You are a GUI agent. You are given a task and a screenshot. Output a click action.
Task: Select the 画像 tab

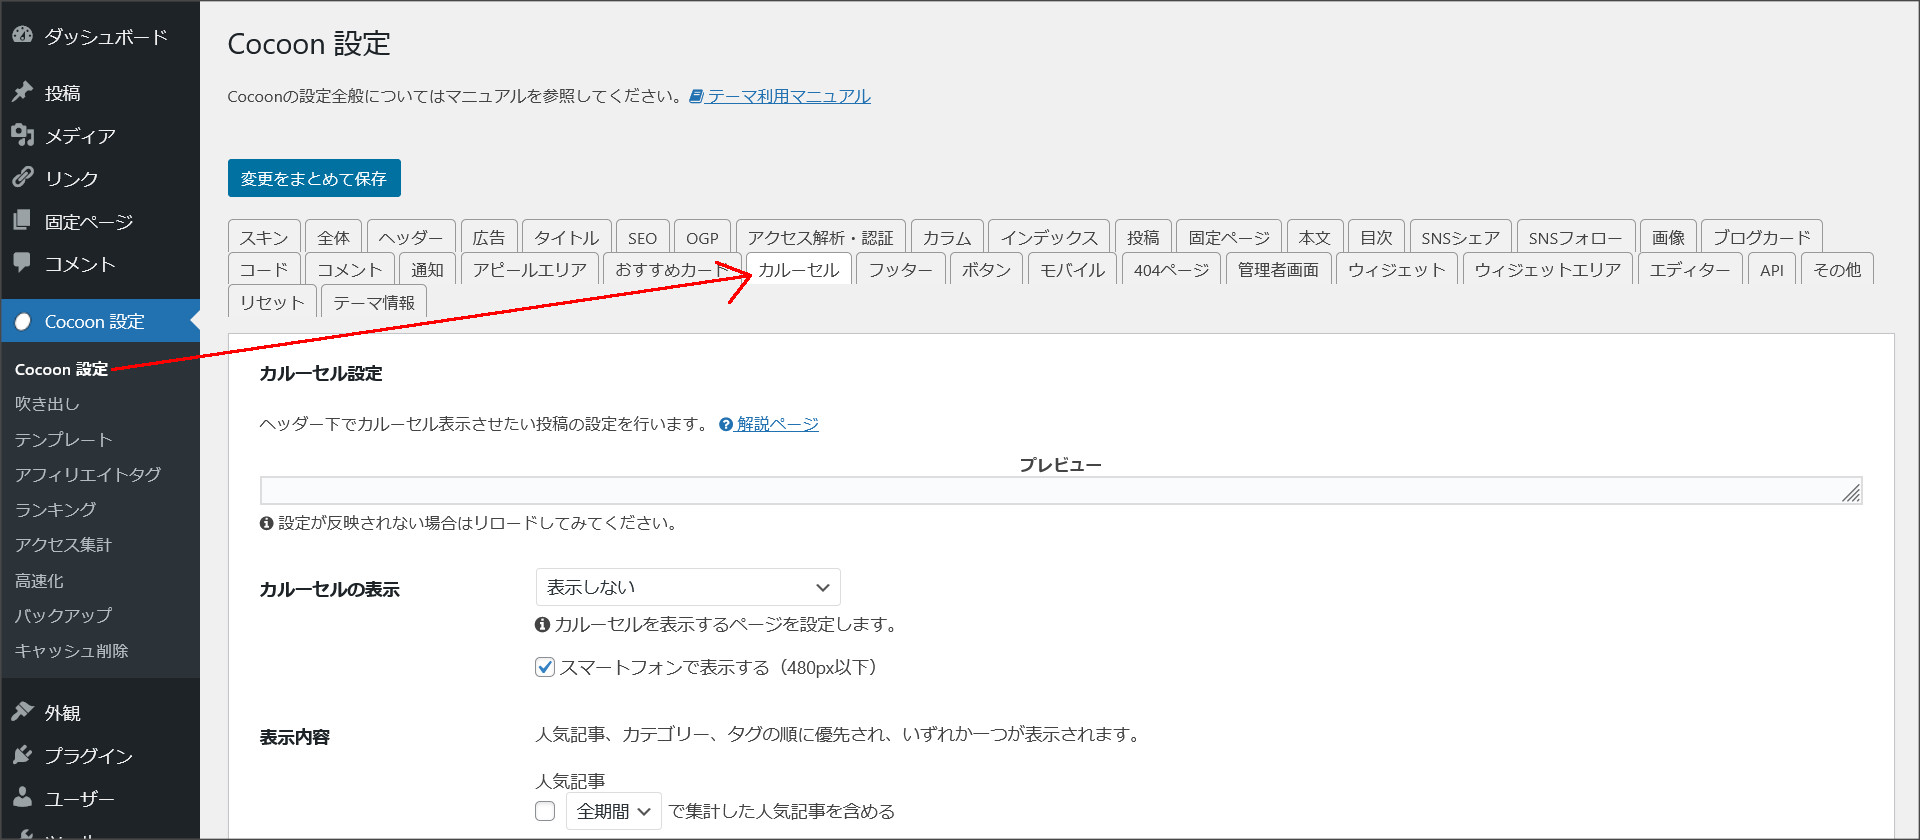pyautogui.click(x=1668, y=237)
